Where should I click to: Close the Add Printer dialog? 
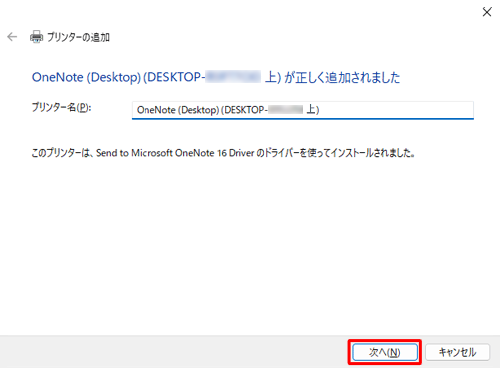(x=487, y=12)
